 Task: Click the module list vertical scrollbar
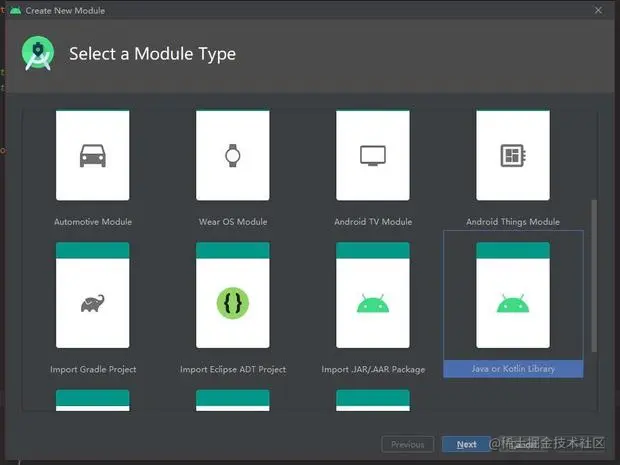click(594, 276)
